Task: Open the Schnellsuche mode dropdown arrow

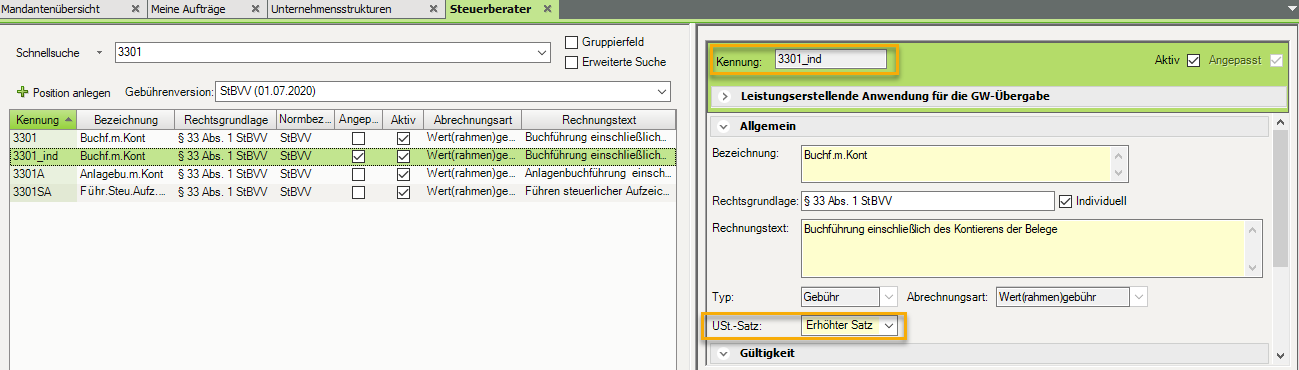Action: [99, 52]
